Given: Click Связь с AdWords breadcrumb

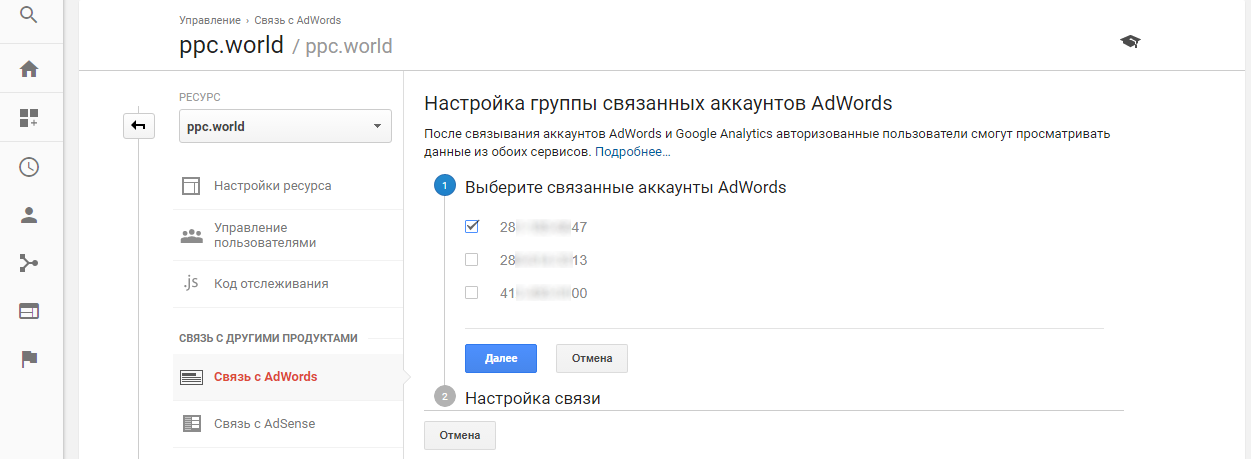Looking at the screenshot, I should pos(298,20).
